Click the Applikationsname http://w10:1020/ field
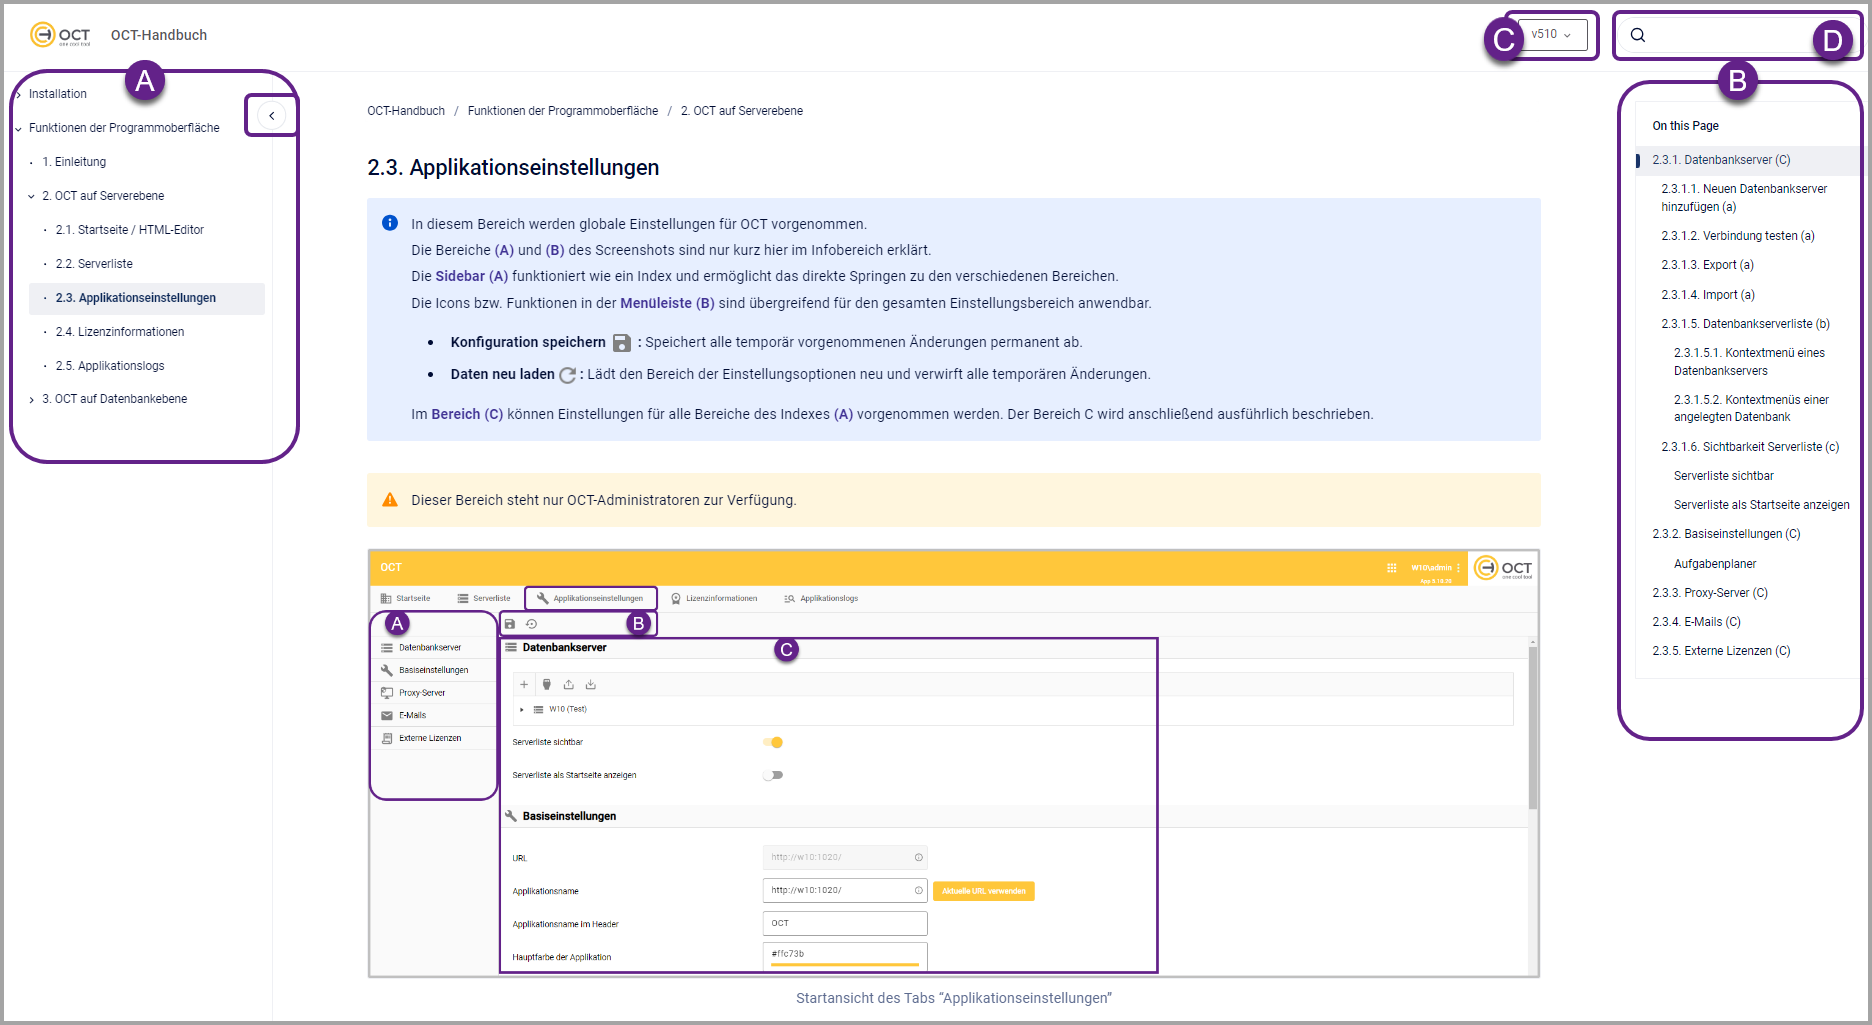Viewport: 1872px width, 1025px height. (845, 890)
